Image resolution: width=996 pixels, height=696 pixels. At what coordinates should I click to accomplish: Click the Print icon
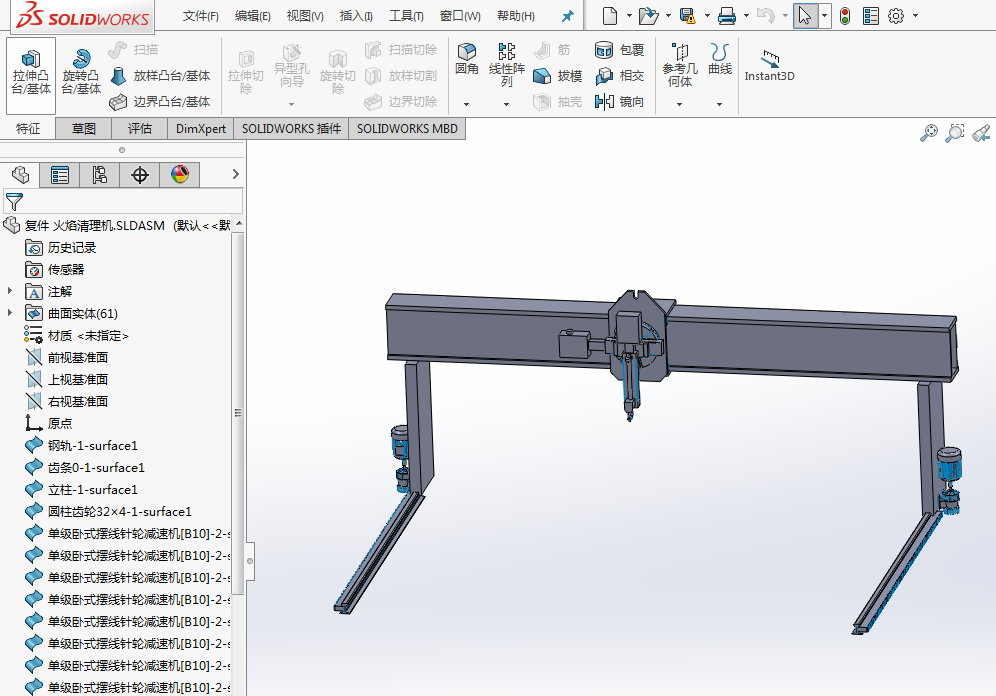pos(727,16)
